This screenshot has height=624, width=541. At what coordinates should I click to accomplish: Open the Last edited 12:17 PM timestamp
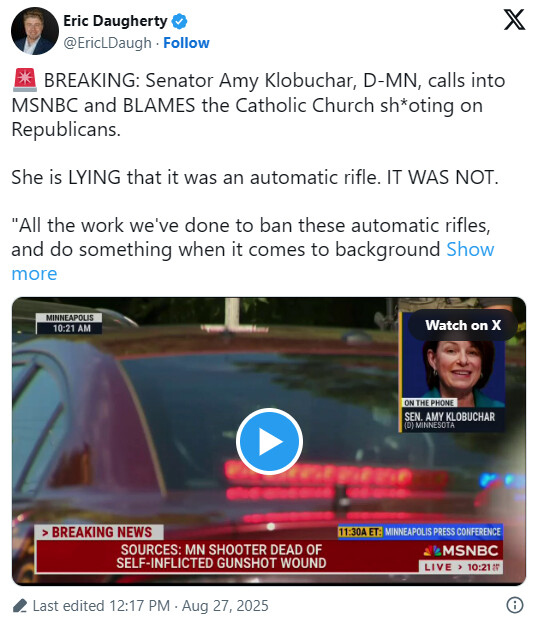pos(150,606)
